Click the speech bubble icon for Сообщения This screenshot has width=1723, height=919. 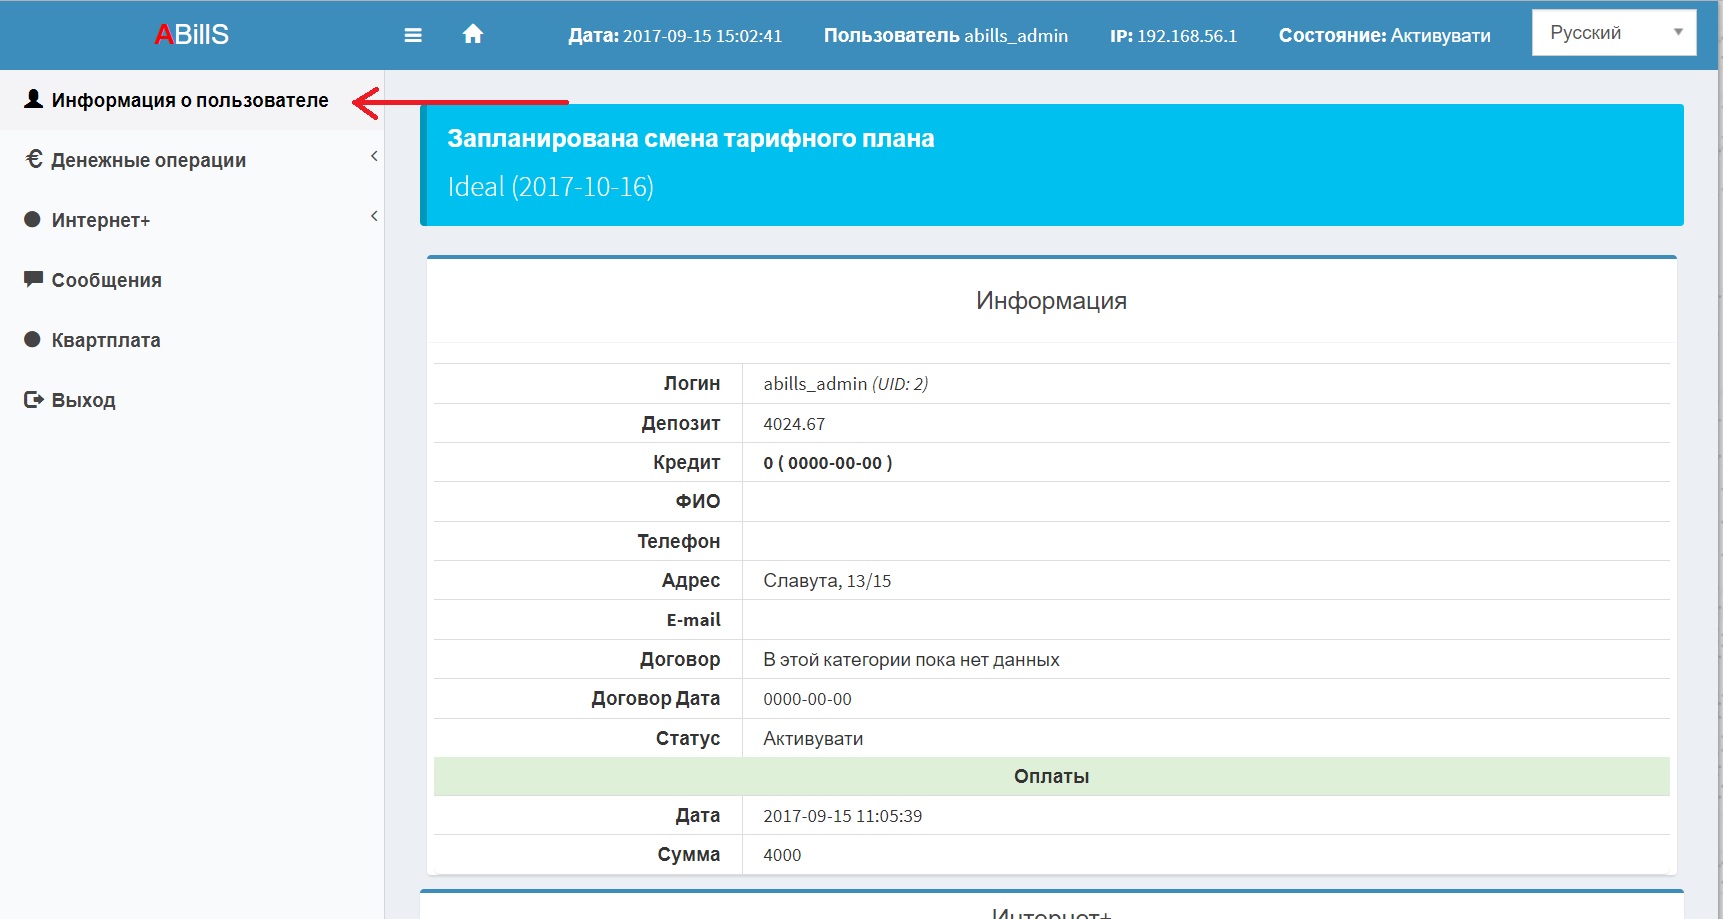[x=33, y=279]
